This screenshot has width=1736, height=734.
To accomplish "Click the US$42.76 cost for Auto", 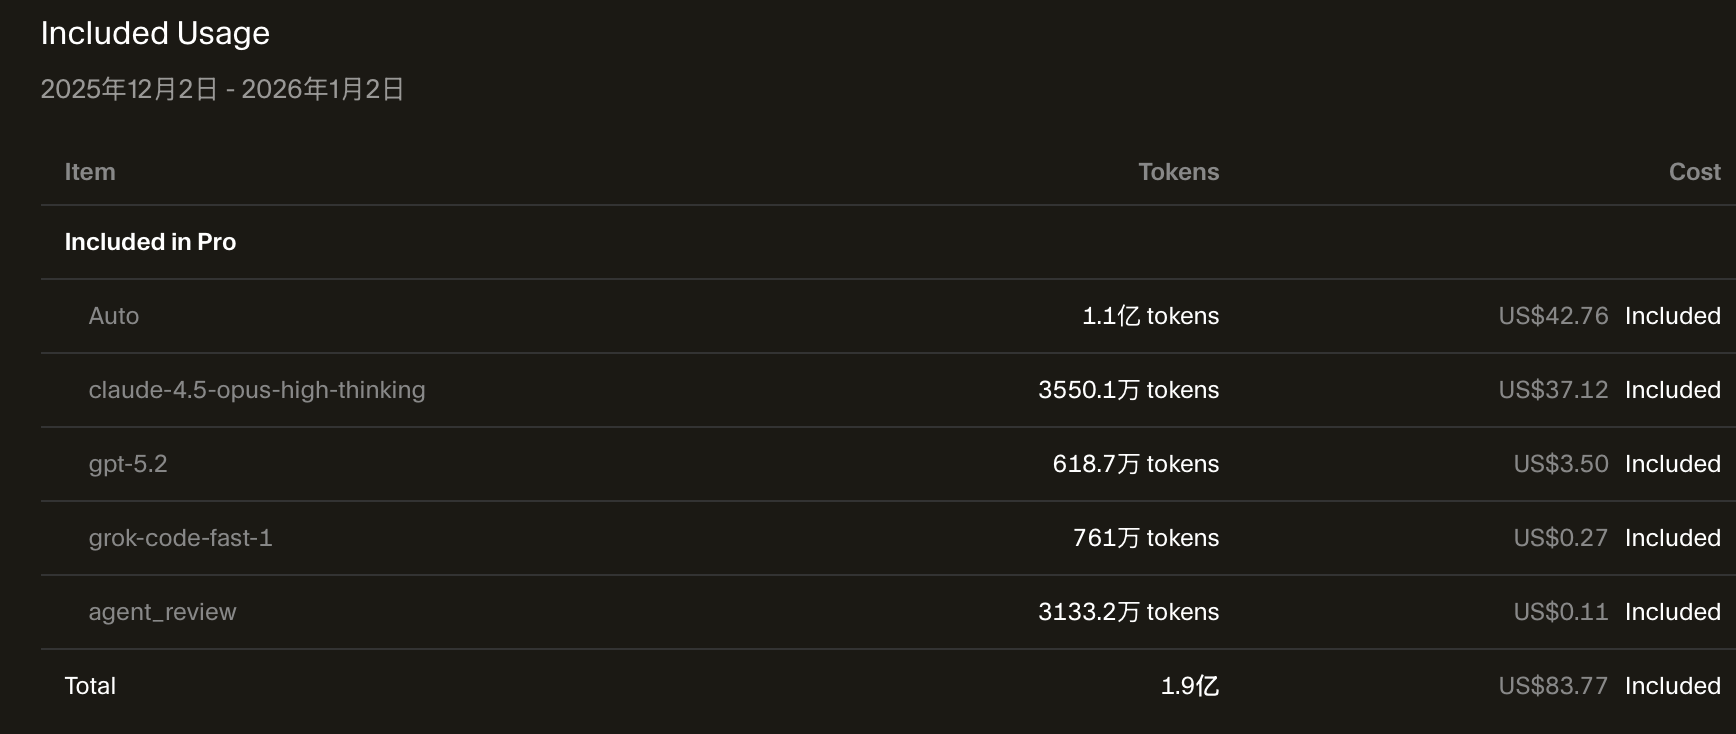I will [x=1553, y=316].
